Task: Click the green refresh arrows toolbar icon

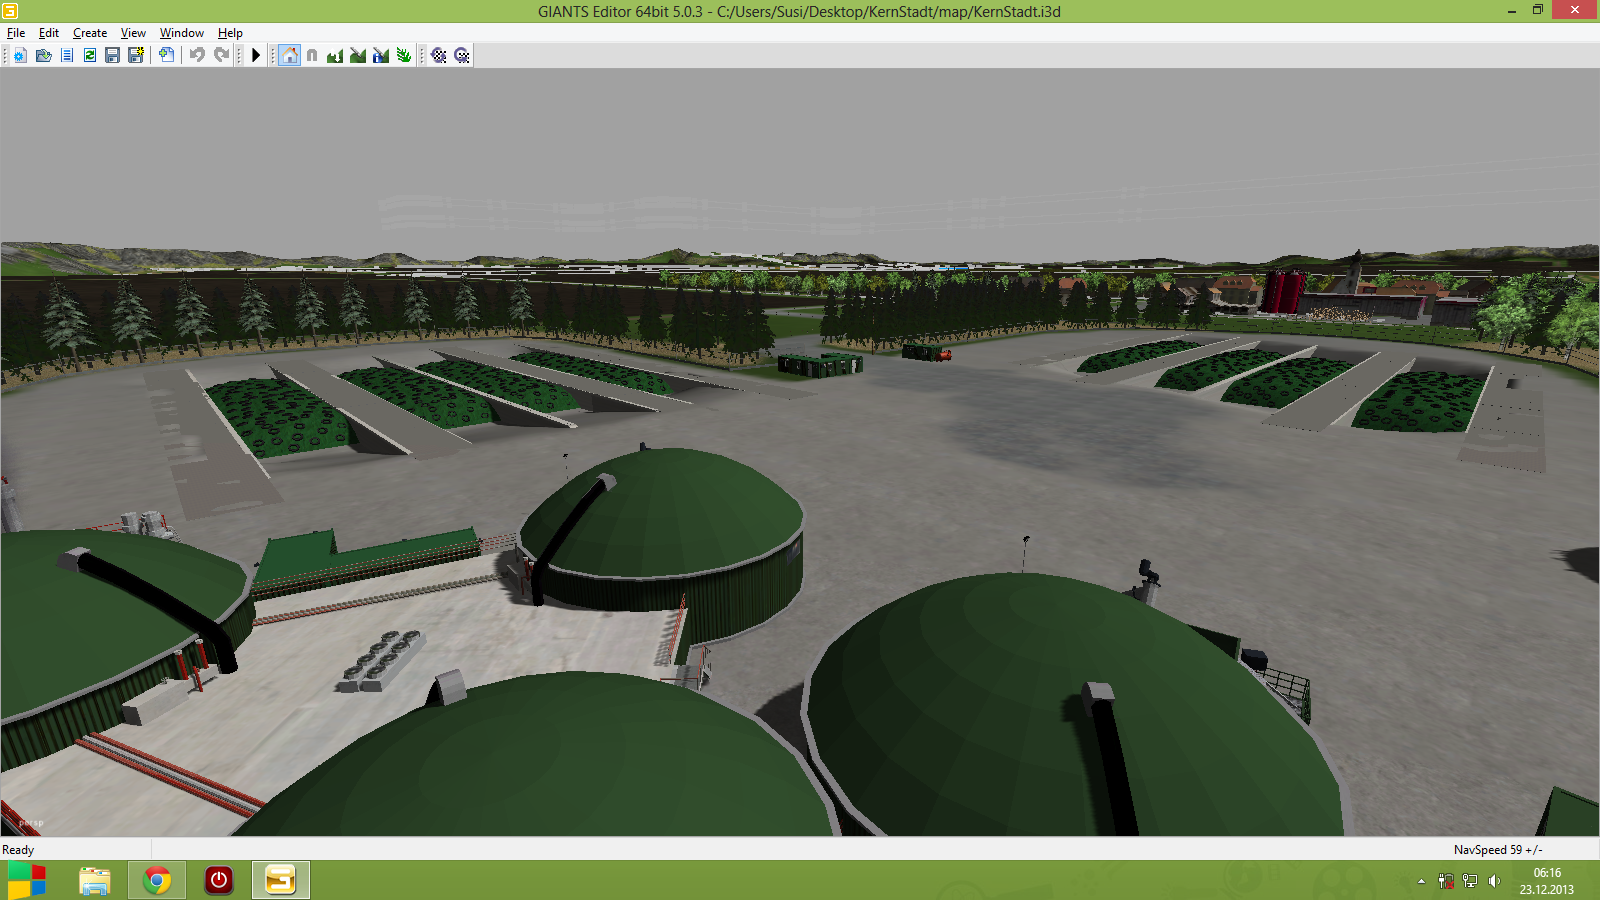Action: tap(90, 55)
